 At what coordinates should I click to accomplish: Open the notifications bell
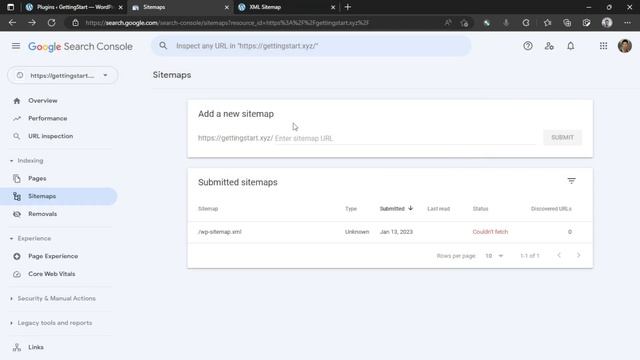click(571, 46)
